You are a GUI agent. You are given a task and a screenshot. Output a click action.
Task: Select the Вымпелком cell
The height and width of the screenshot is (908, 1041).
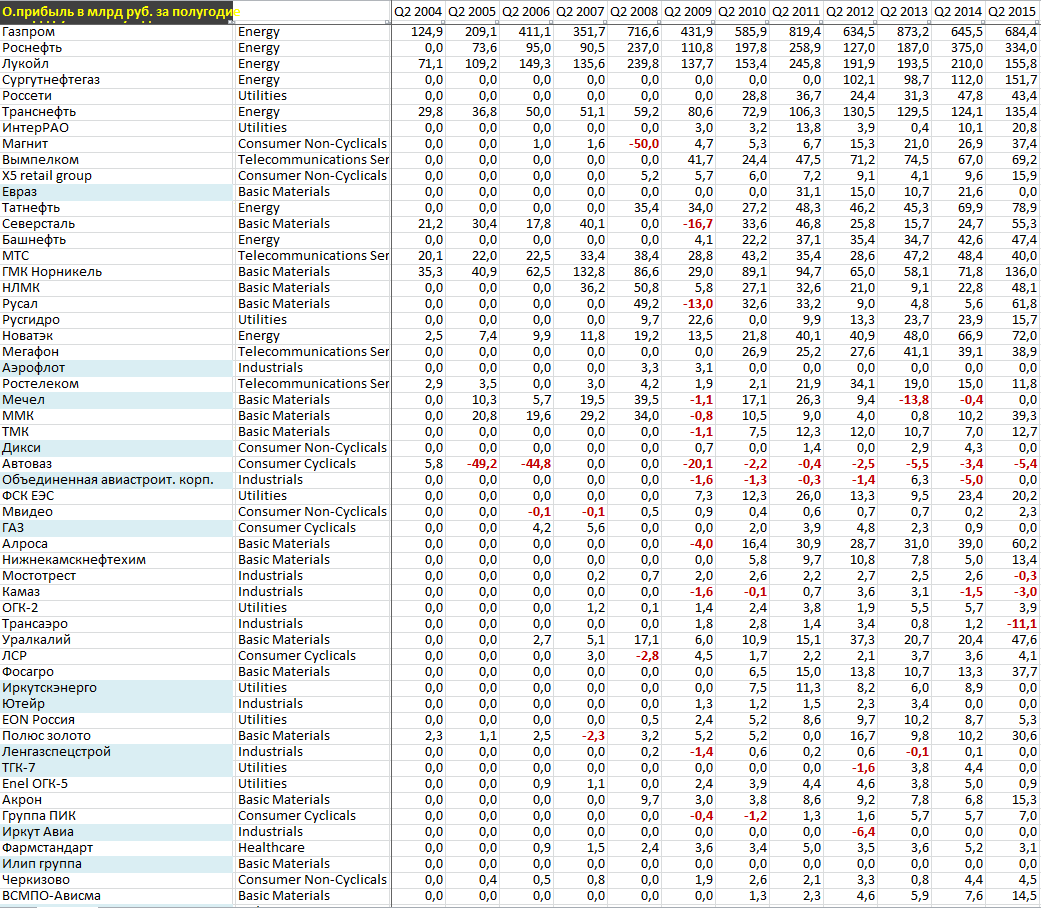[118, 159]
